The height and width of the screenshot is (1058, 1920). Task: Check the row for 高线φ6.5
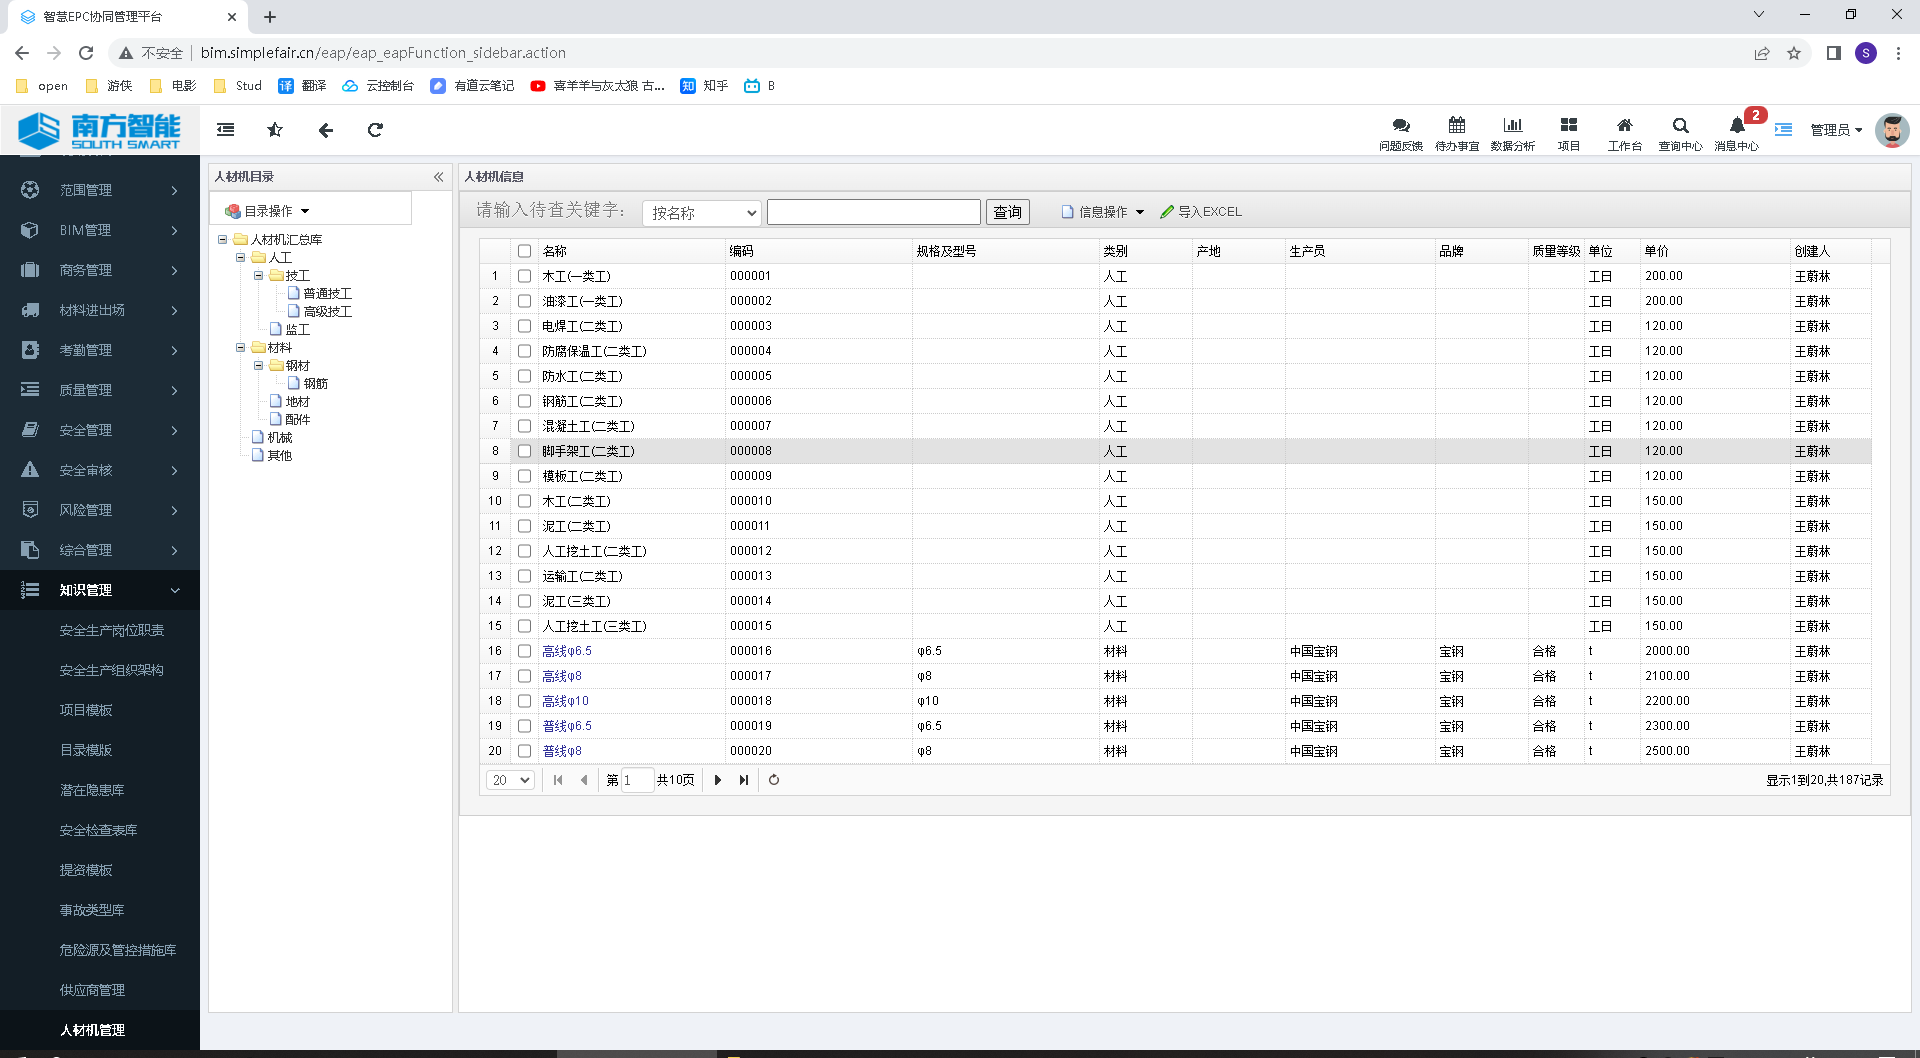[524, 651]
